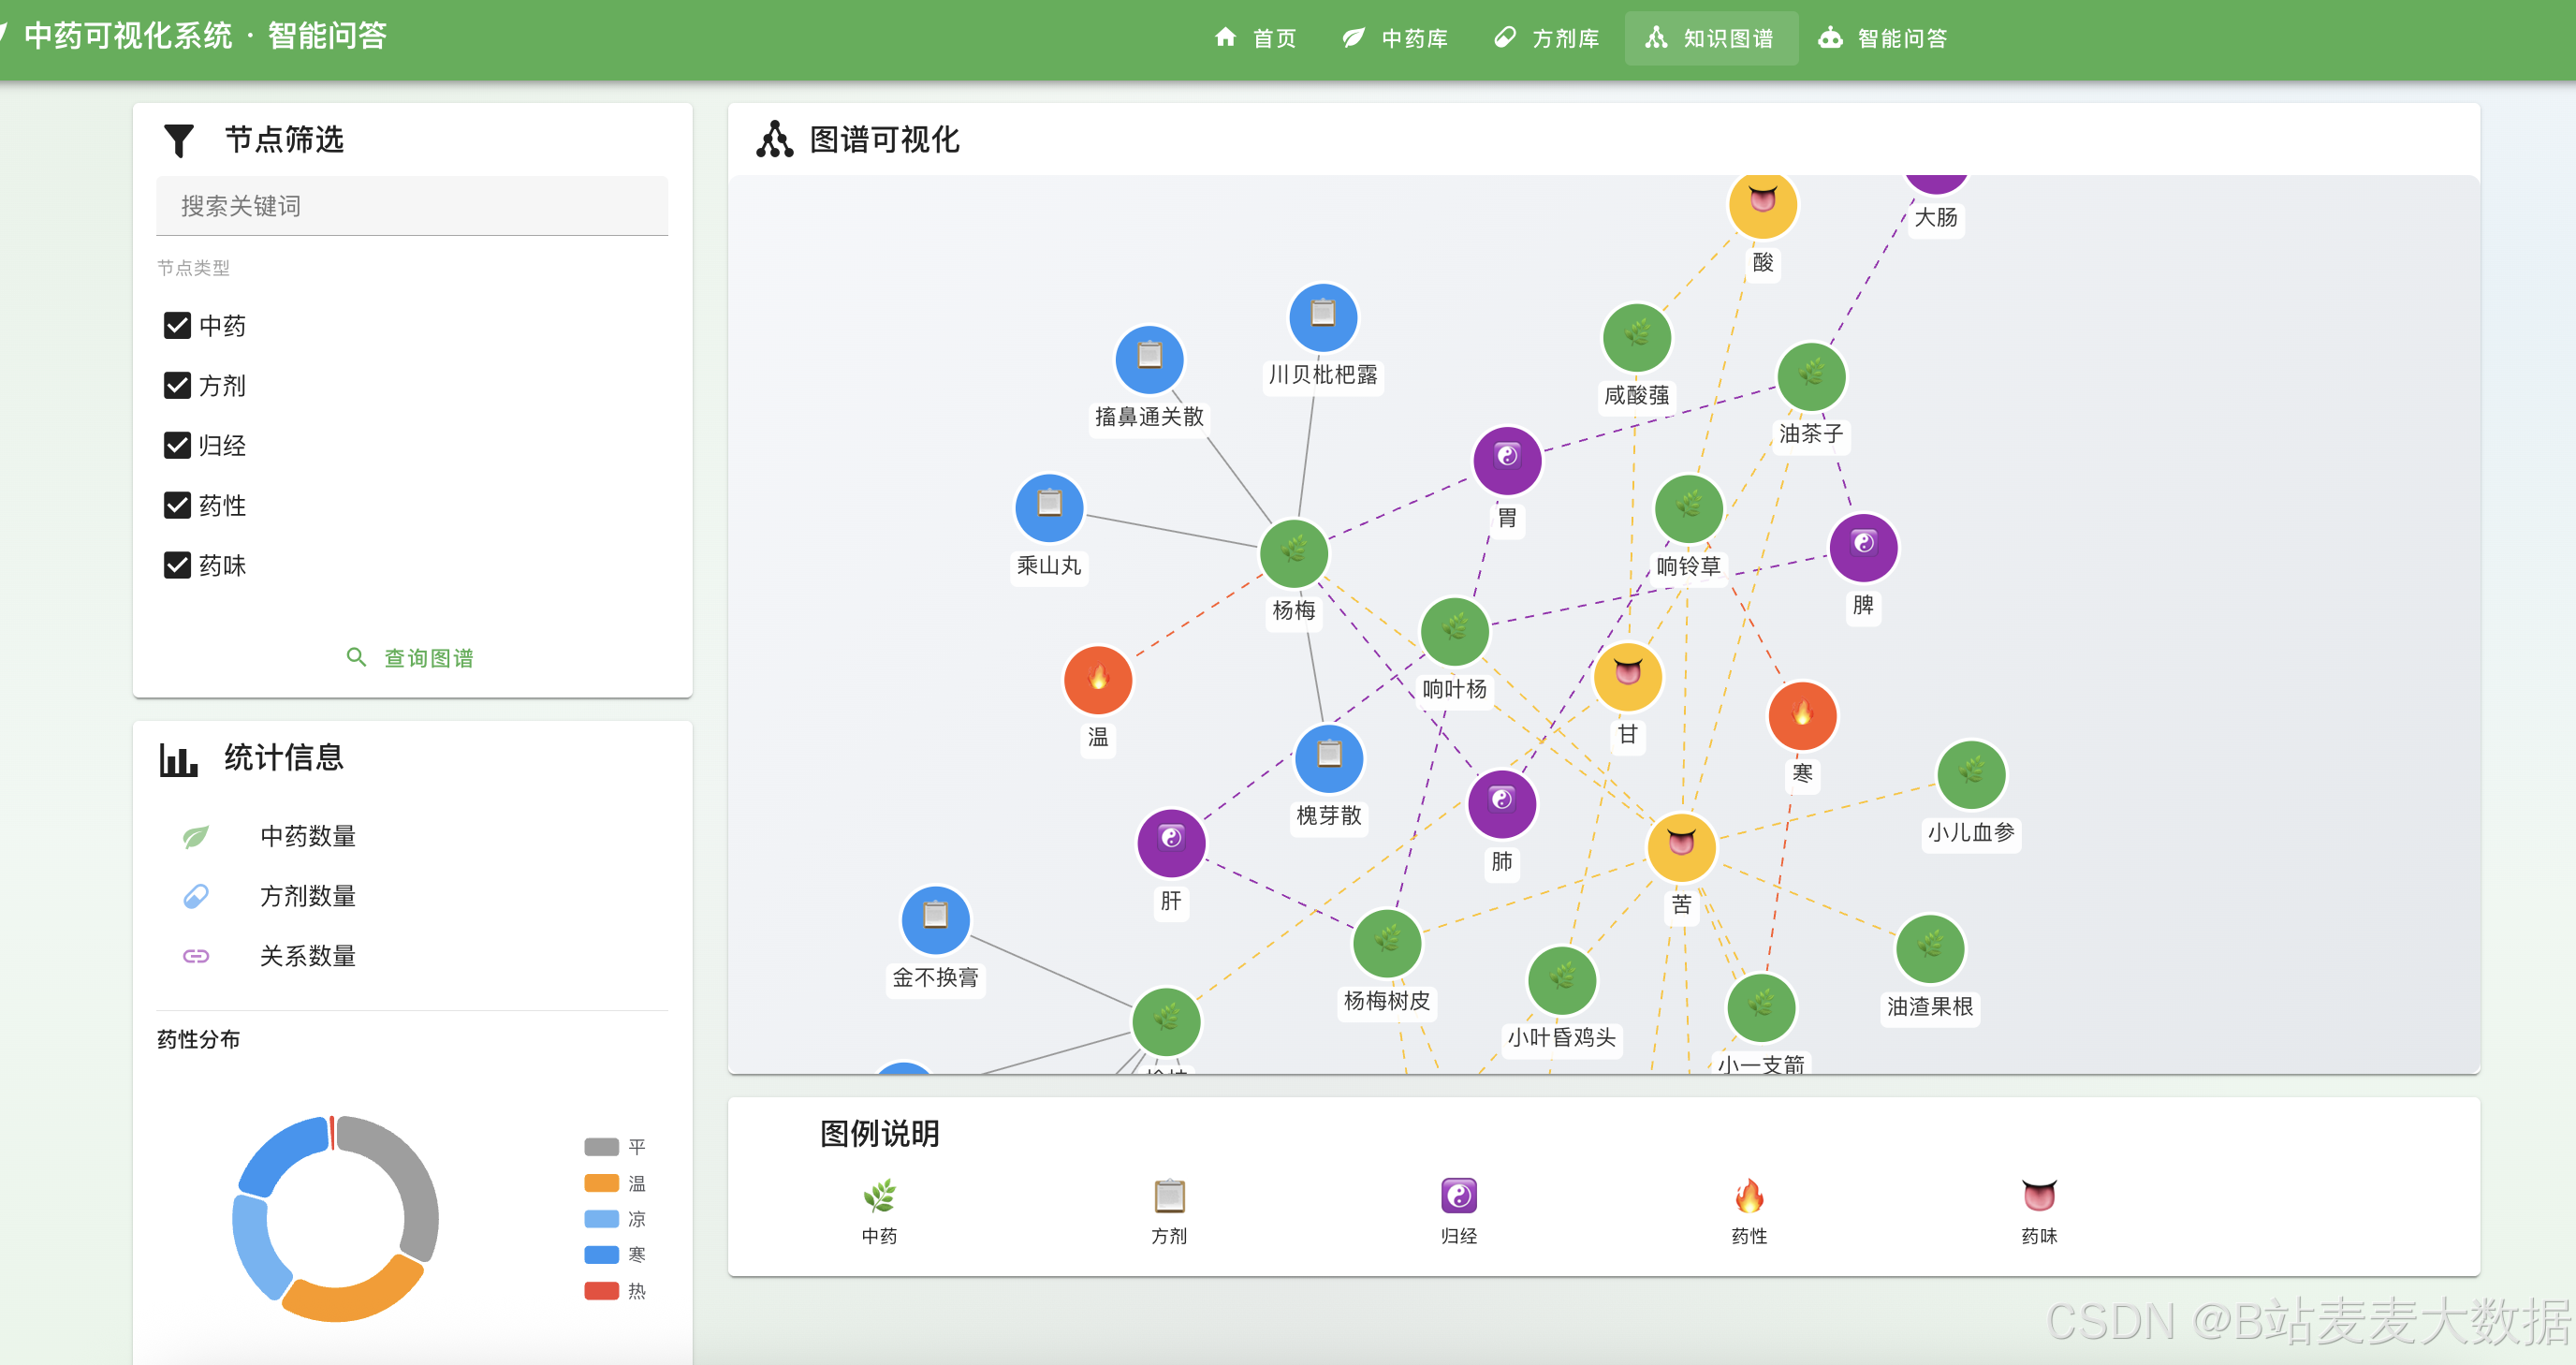The image size is (2576, 1365).
Task: Disable the 药味 node type checkbox
Action: point(177,566)
